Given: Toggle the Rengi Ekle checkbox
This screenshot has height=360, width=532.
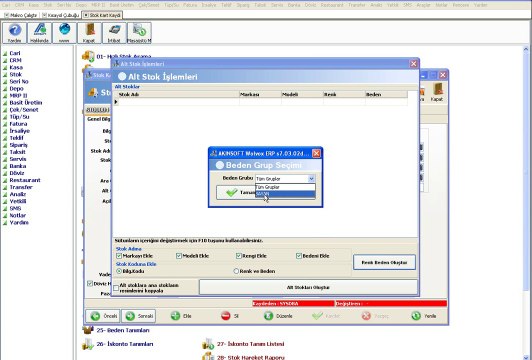Looking at the screenshot, I should click(x=239, y=256).
